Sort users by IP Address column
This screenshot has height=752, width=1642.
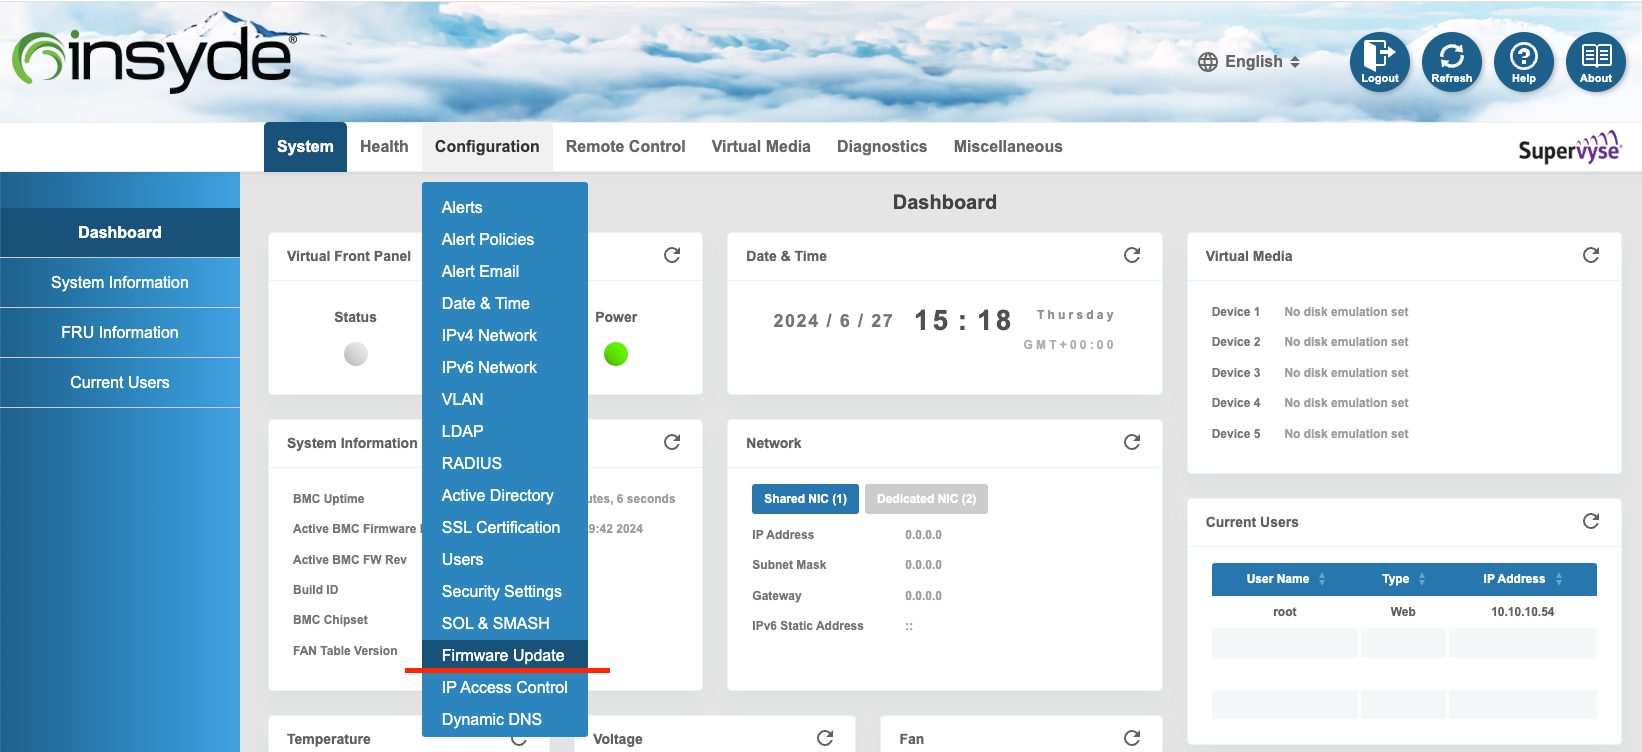click(x=1521, y=579)
